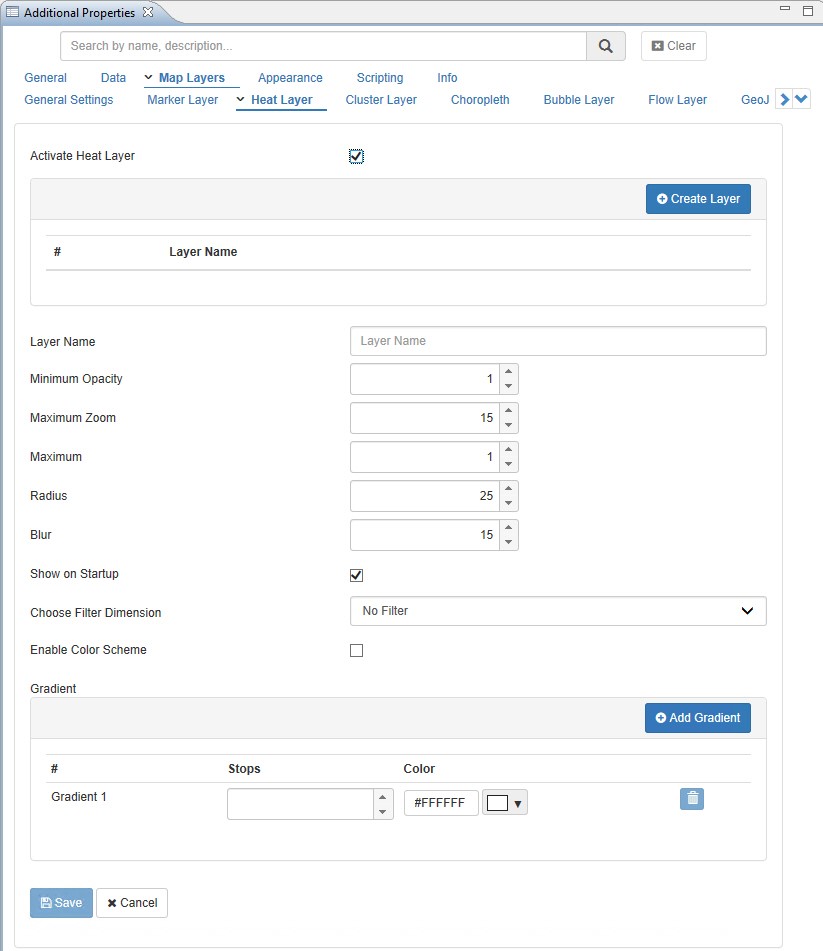Enable the Color Scheme checkbox
Viewport: 823px width, 951px height.
pyautogui.click(x=356, y=651)
